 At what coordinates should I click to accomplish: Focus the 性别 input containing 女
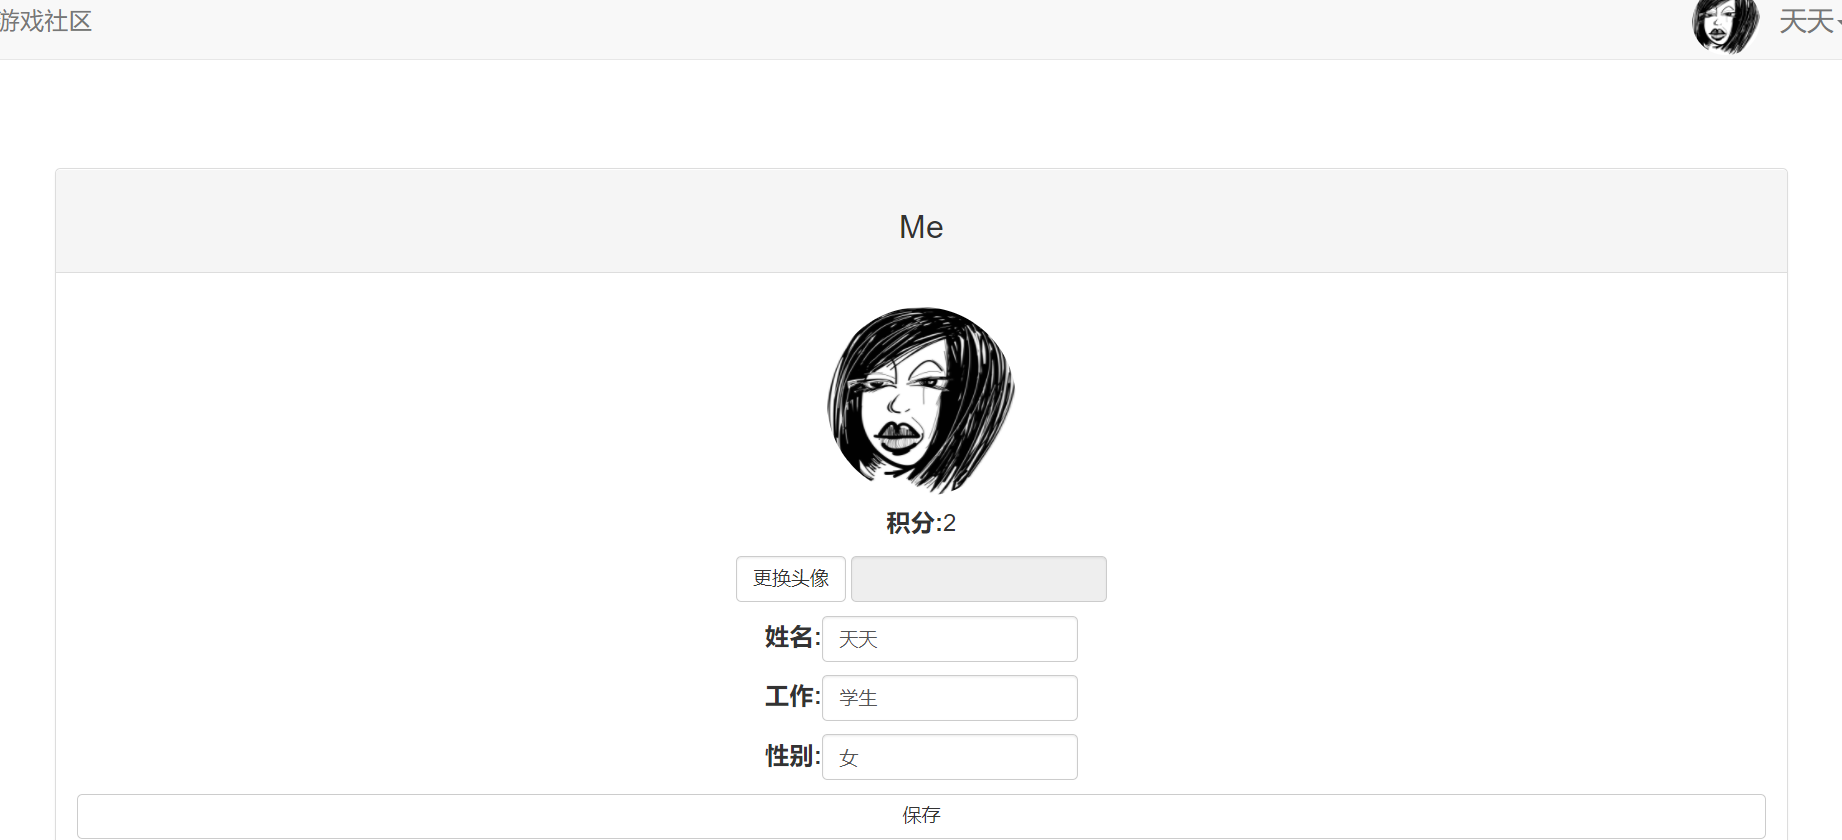(950, 757)
